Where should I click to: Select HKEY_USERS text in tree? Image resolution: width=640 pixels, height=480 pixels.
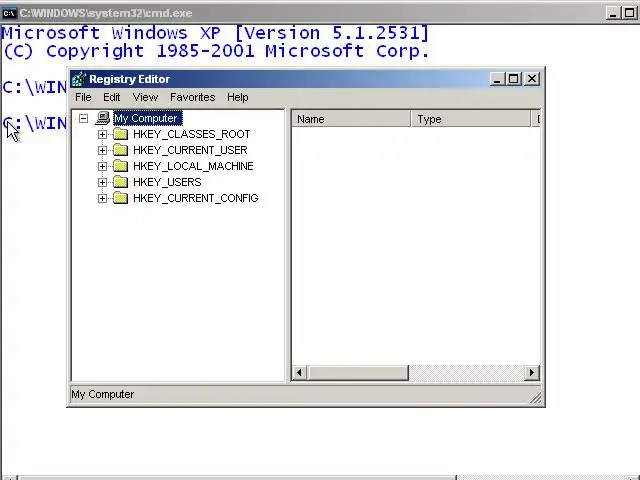click(167, 182)
